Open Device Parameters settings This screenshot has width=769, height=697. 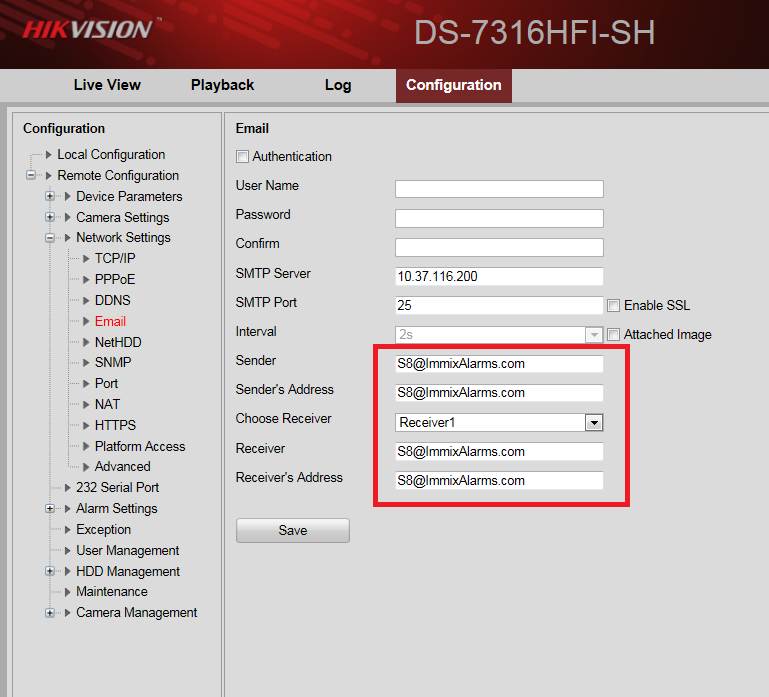(129, 196)
